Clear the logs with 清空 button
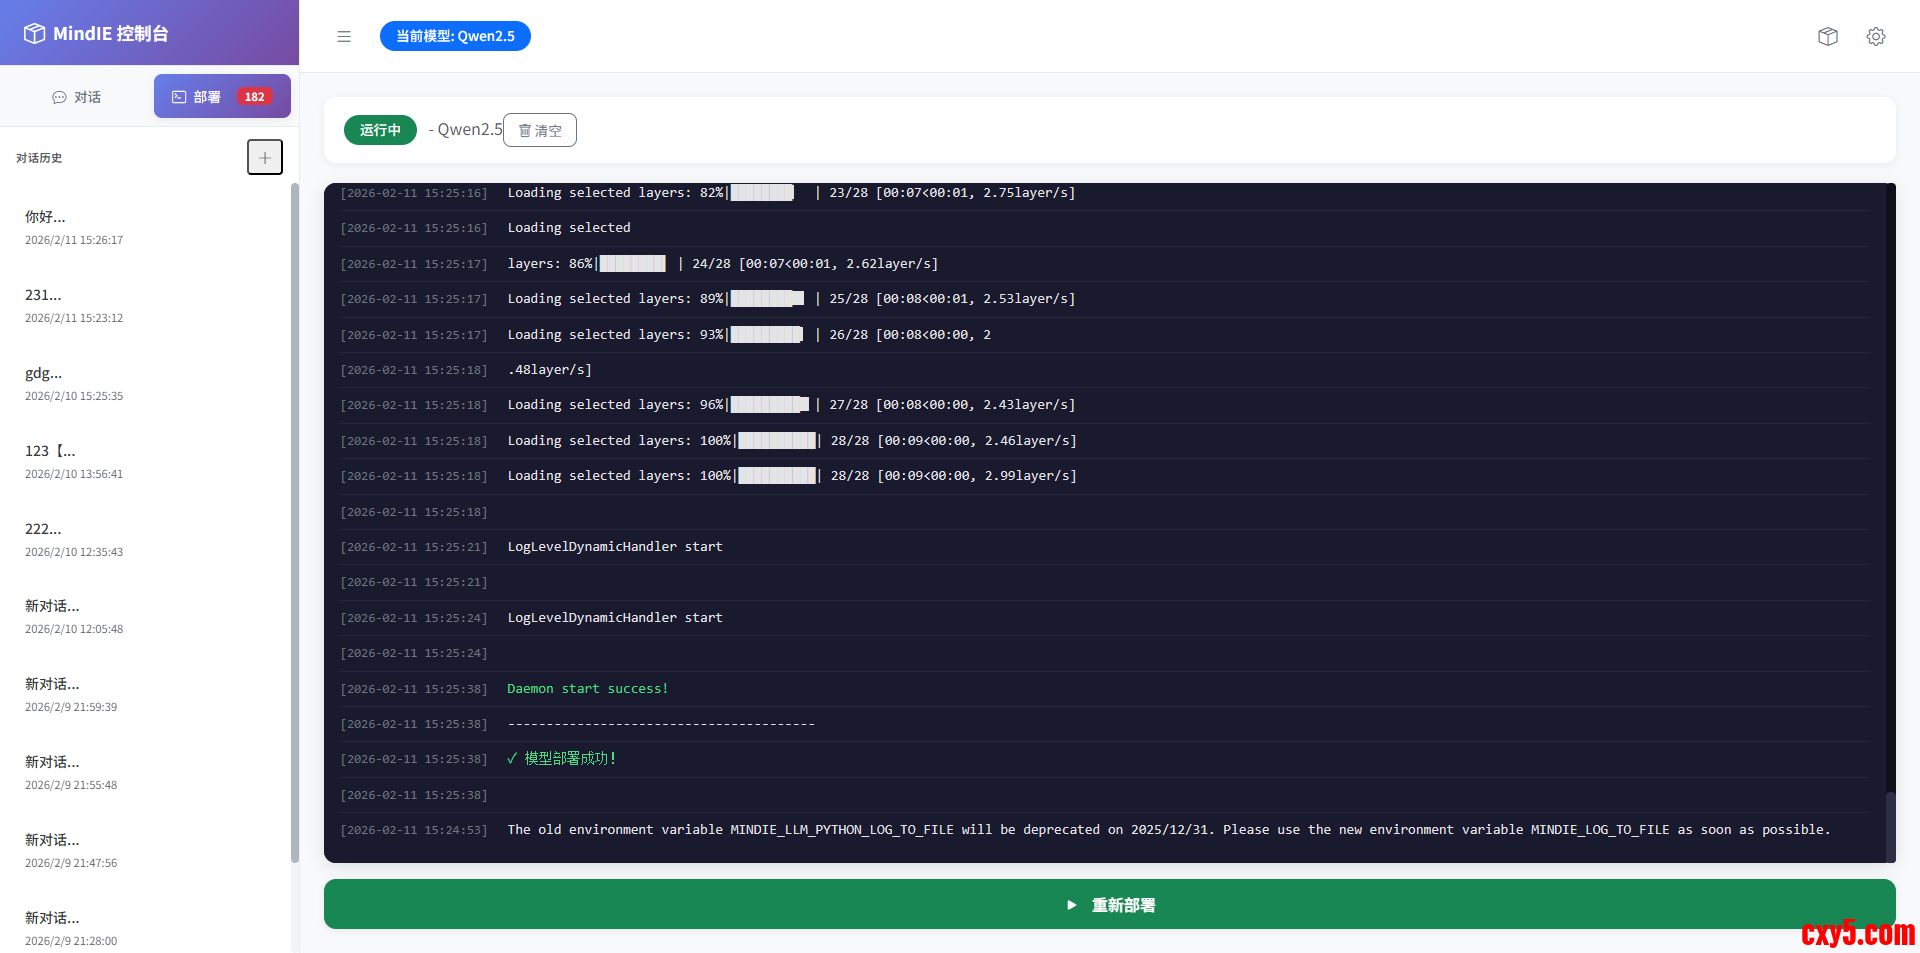Screen dimensions: 1920x953 pyautogui.click(x=540, y=130)
